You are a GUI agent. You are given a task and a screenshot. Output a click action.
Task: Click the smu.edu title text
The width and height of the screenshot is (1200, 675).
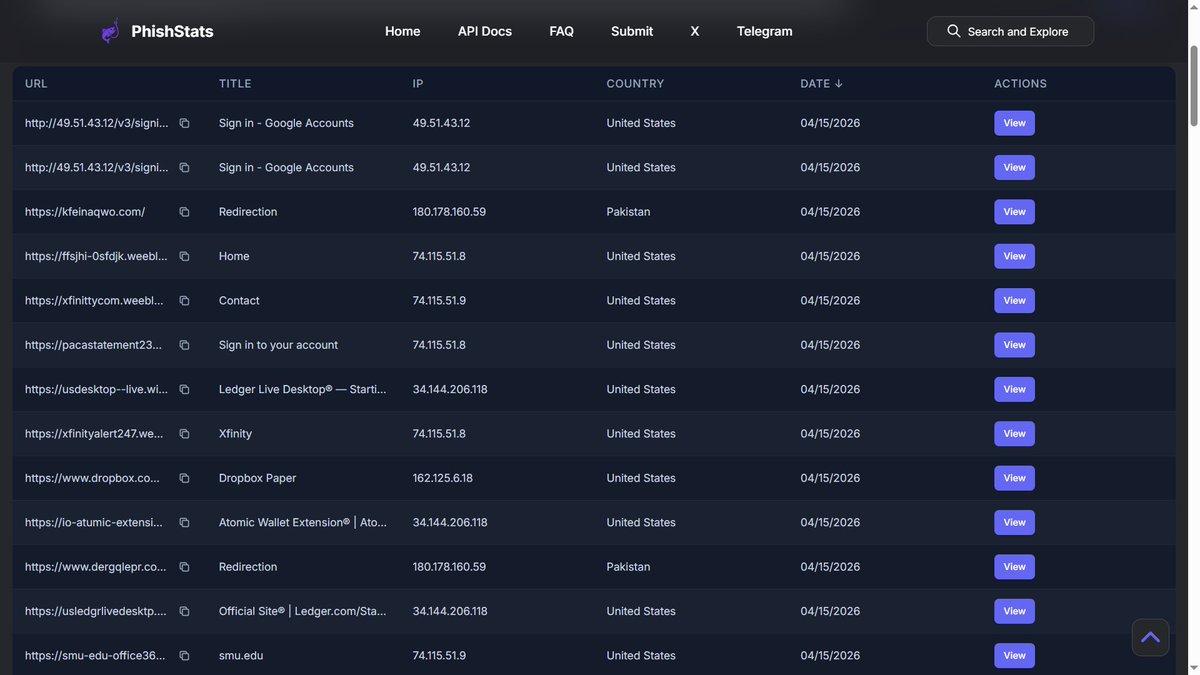click(x=241, y=656)
